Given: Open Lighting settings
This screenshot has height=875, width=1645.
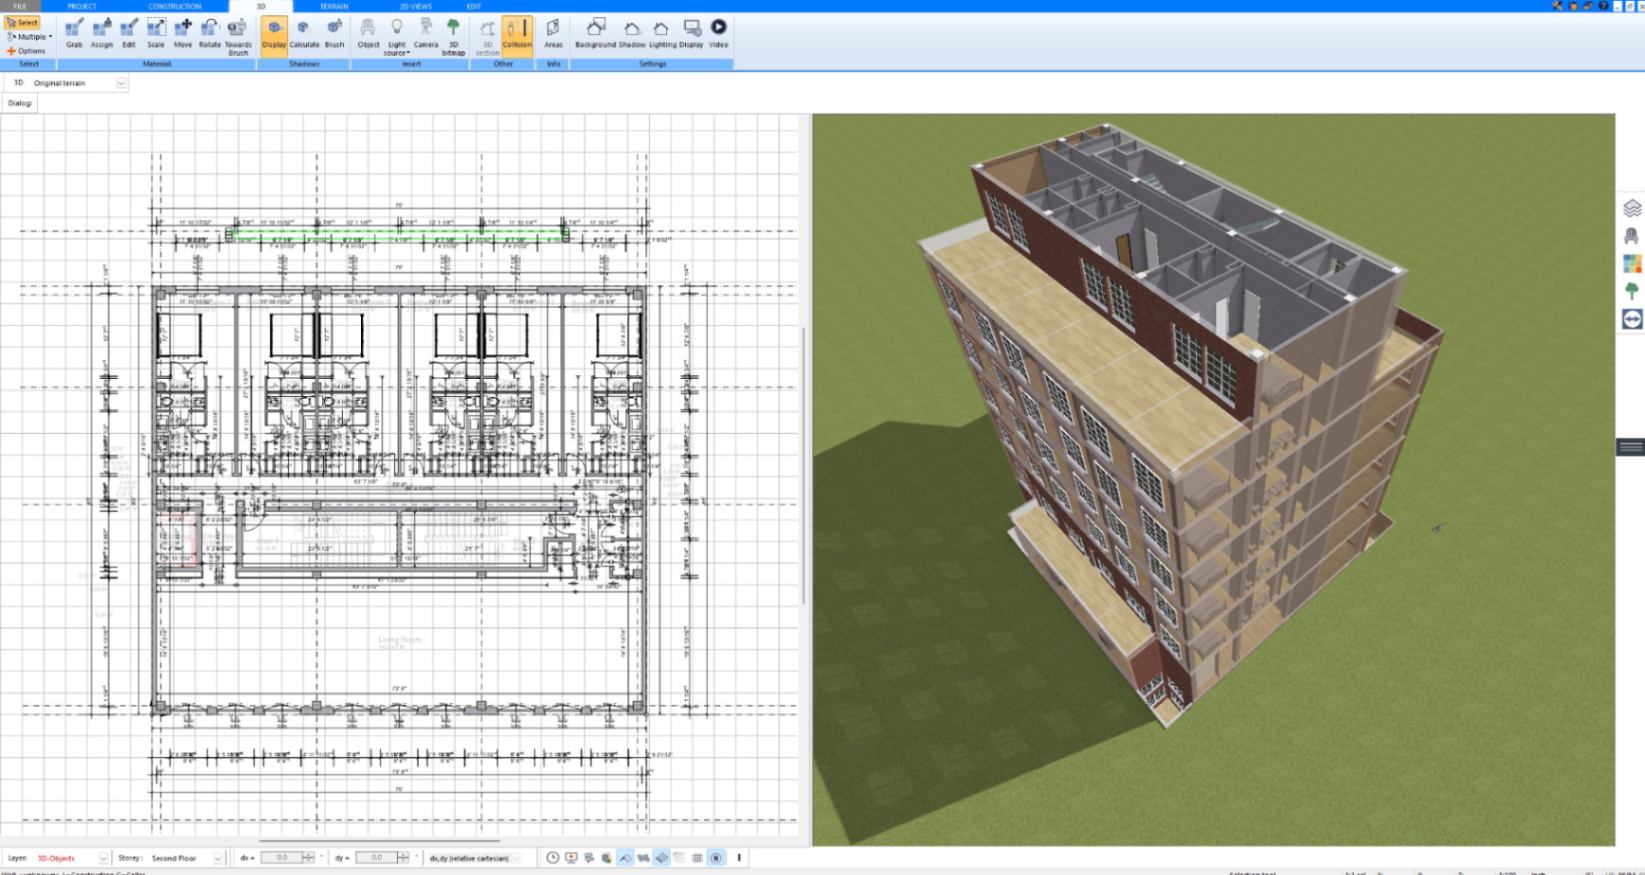Looking at the screenshot, I should point(662,33).
